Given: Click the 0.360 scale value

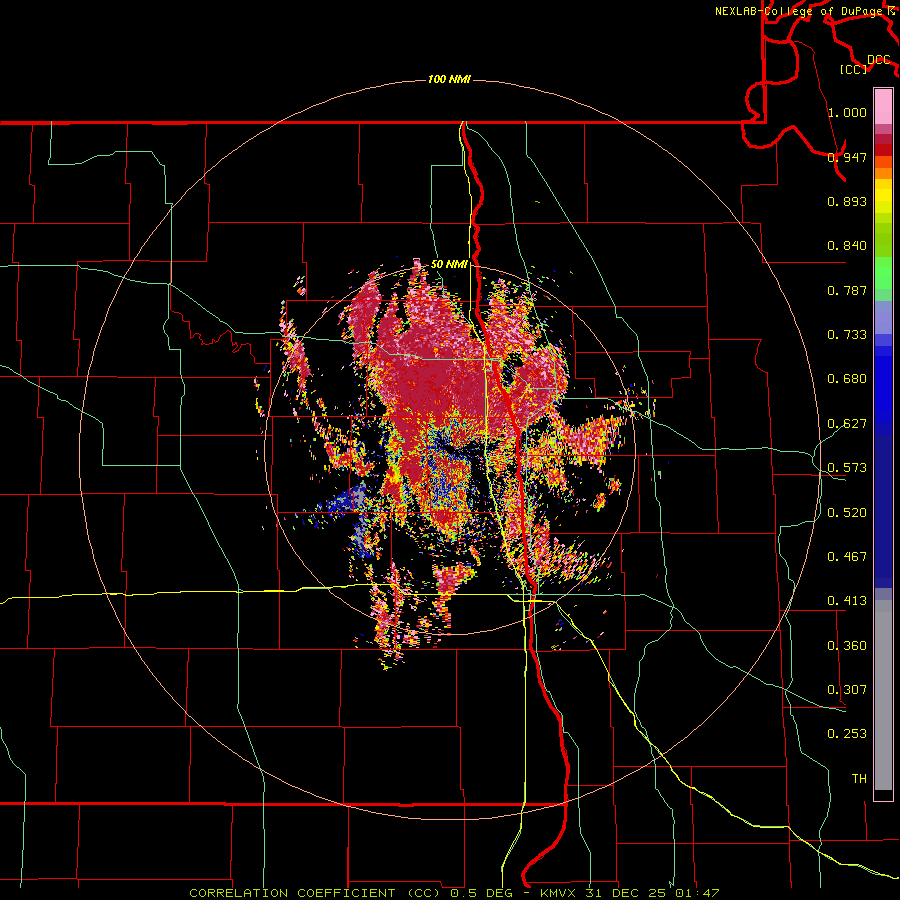Looking at the screenshot, I should (x=847, y=646).
